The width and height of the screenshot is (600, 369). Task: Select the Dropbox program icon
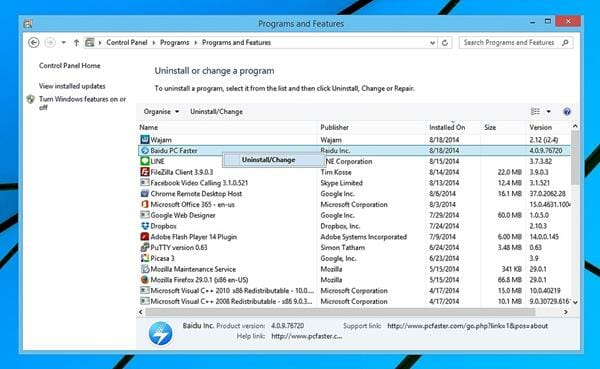click(145, 226)
